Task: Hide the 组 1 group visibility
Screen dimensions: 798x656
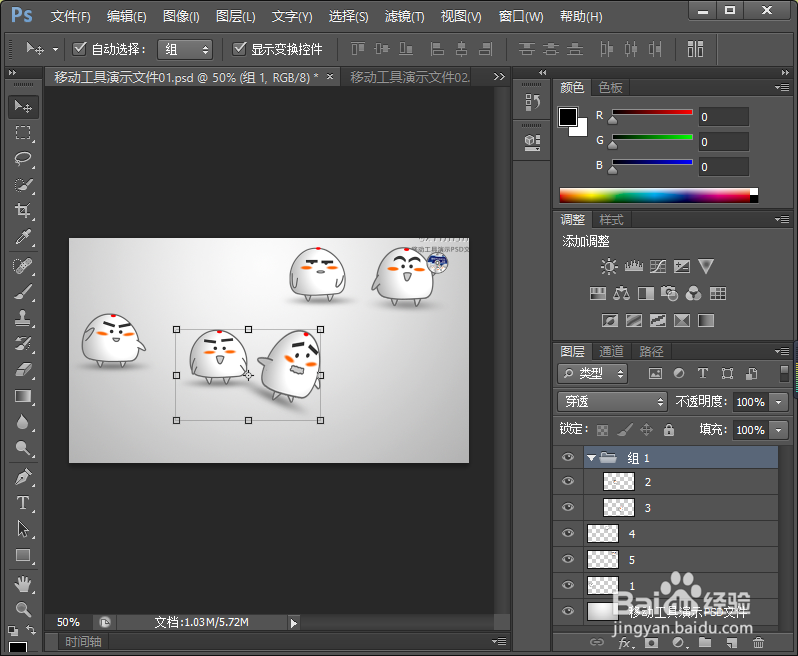Action: pos(568,457)
